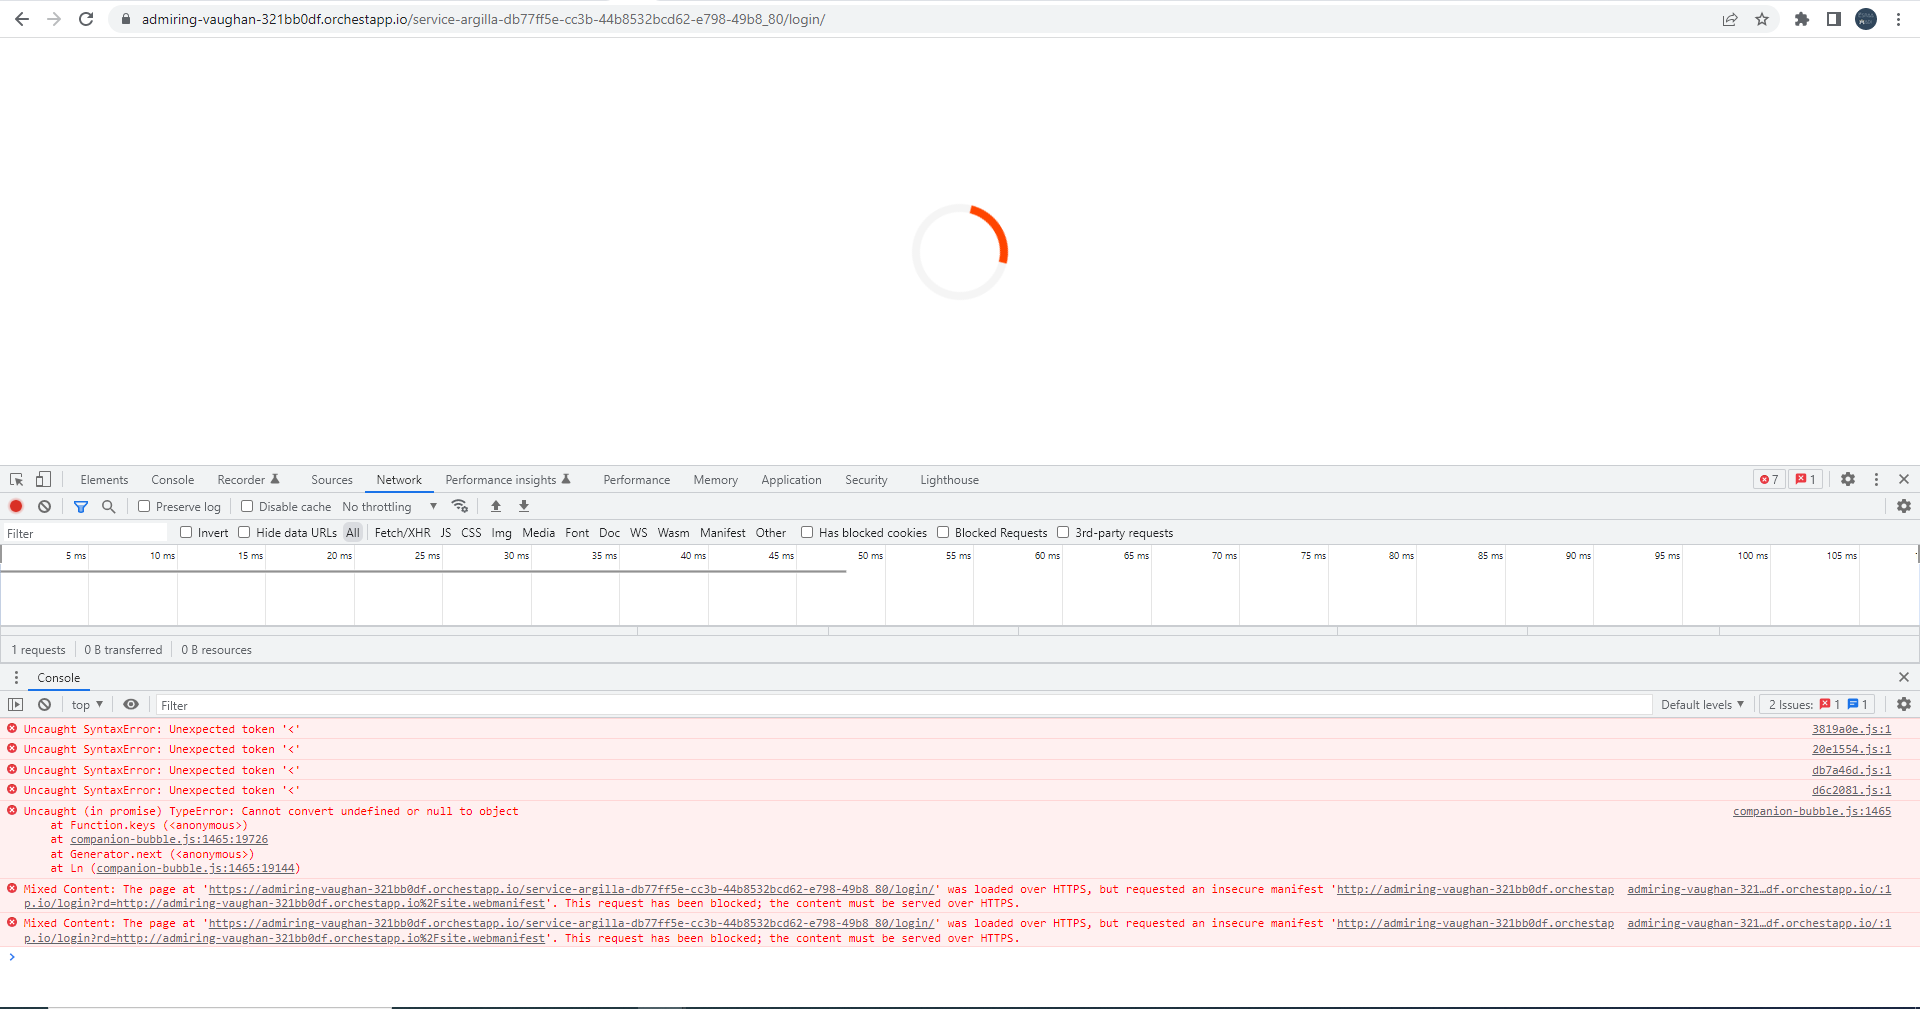The image size is (1920, 1009).
Task: Check the Disable cache option
Action: click(x=247, y=506)
